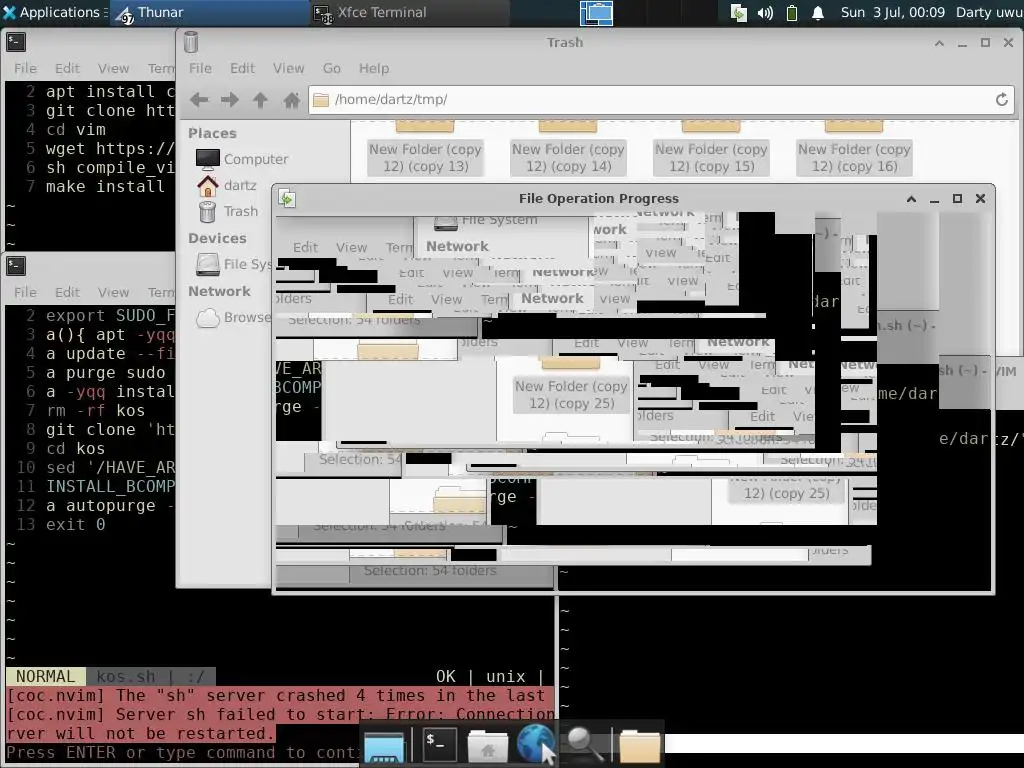Click the trash can icon in Trash titlebar

(x=191, y=42)
